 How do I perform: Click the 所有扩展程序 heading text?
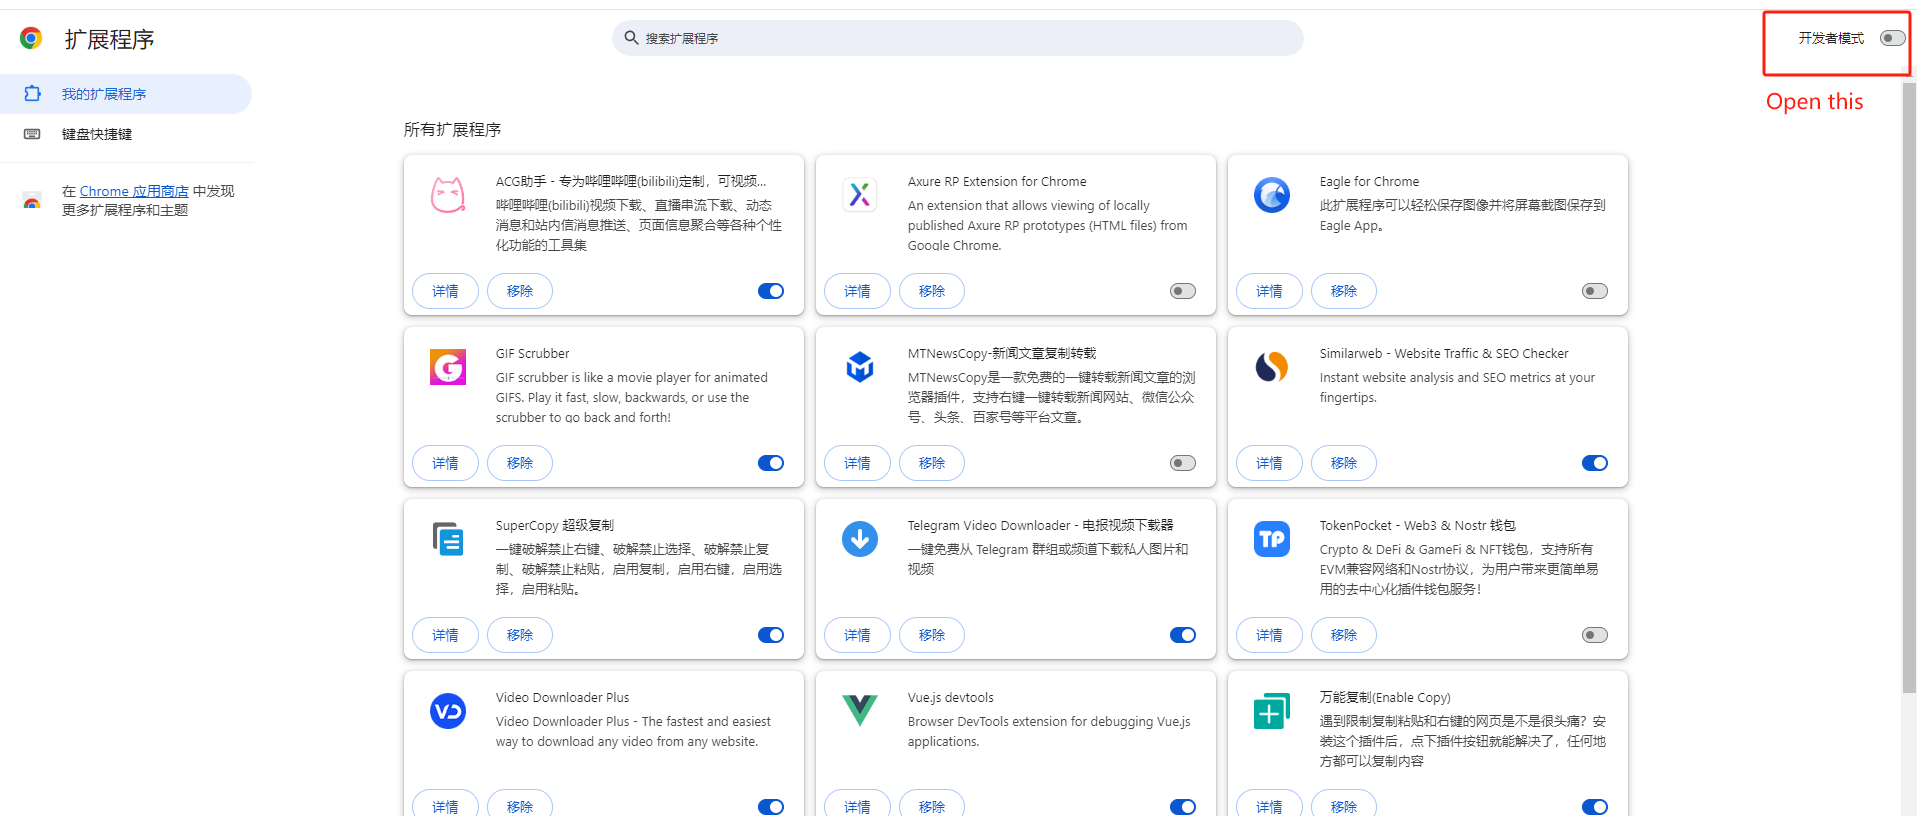point(452,130)
